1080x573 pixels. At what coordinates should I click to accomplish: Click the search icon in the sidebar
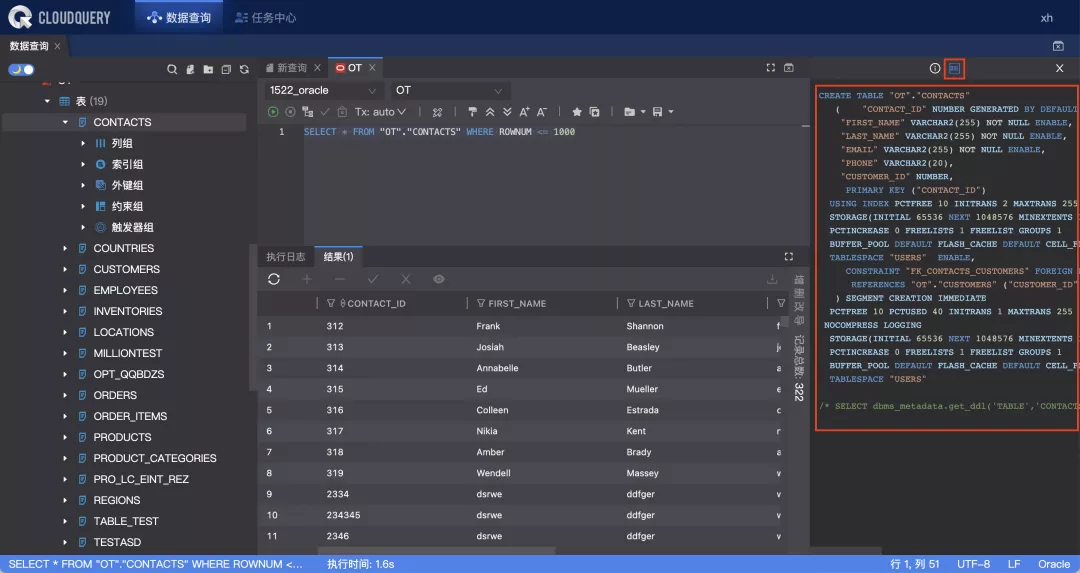click(172, 70)
